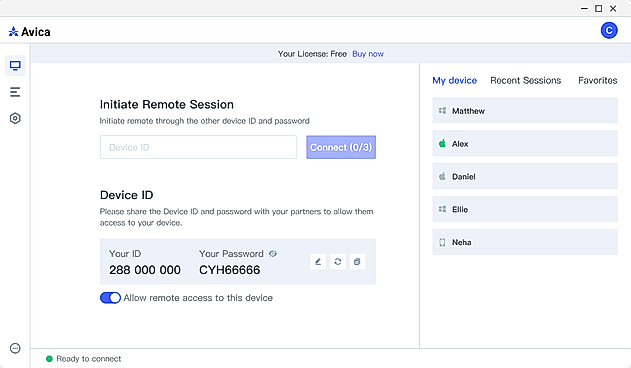Refresh the password with the reload icon
Viewport: 631px width, 368px height.
338,262
